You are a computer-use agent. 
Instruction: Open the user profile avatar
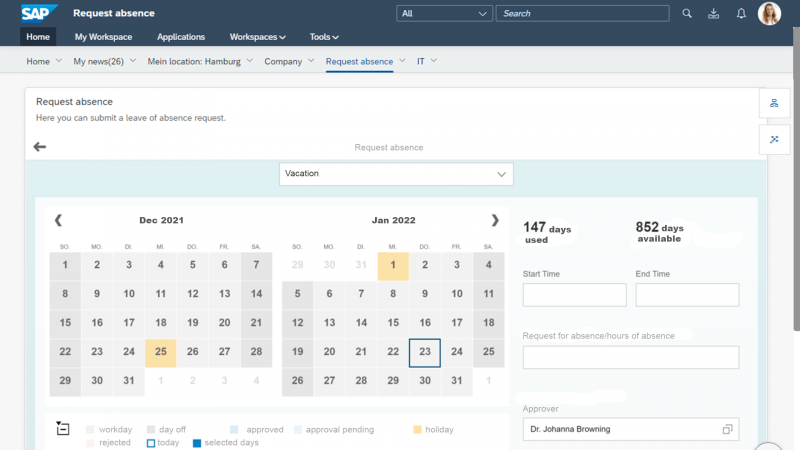(x=770, y=14)
